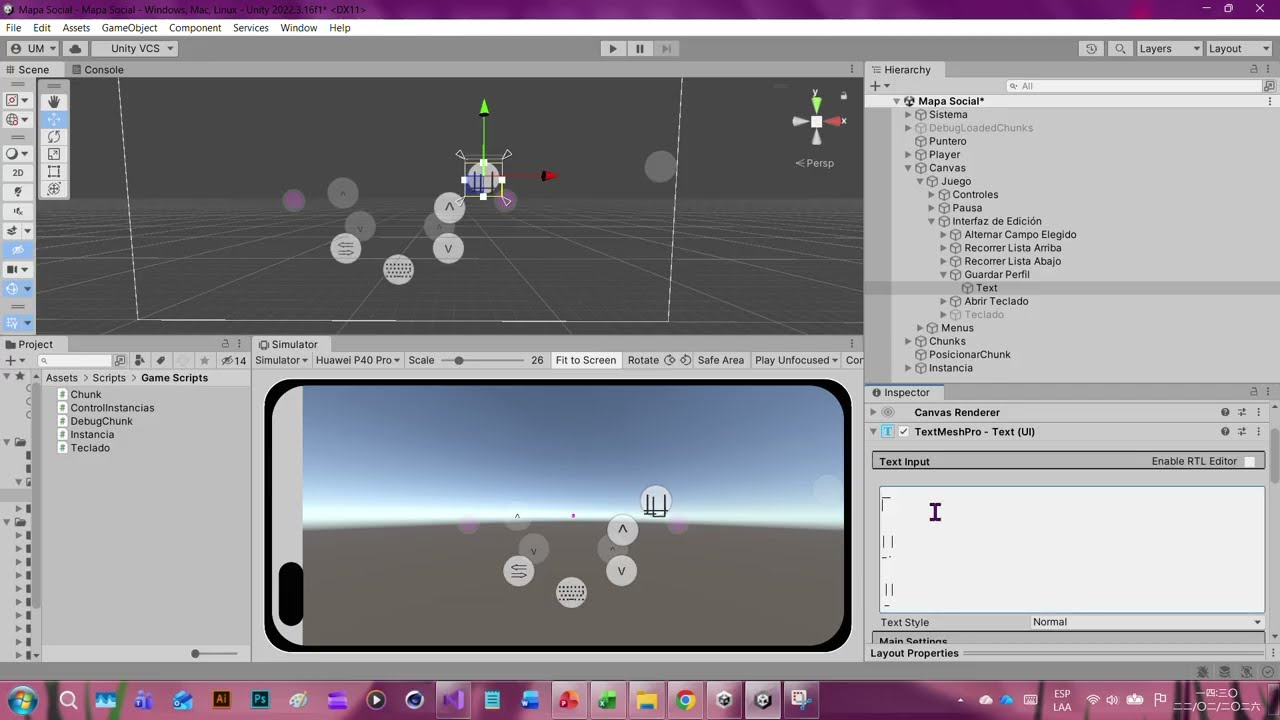
Task: Toggle scene lighting button
Action: 18,191
